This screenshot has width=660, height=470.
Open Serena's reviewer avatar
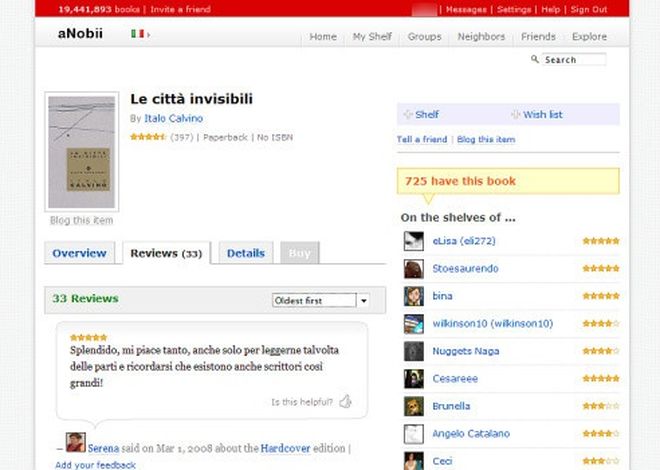point(76,442)
